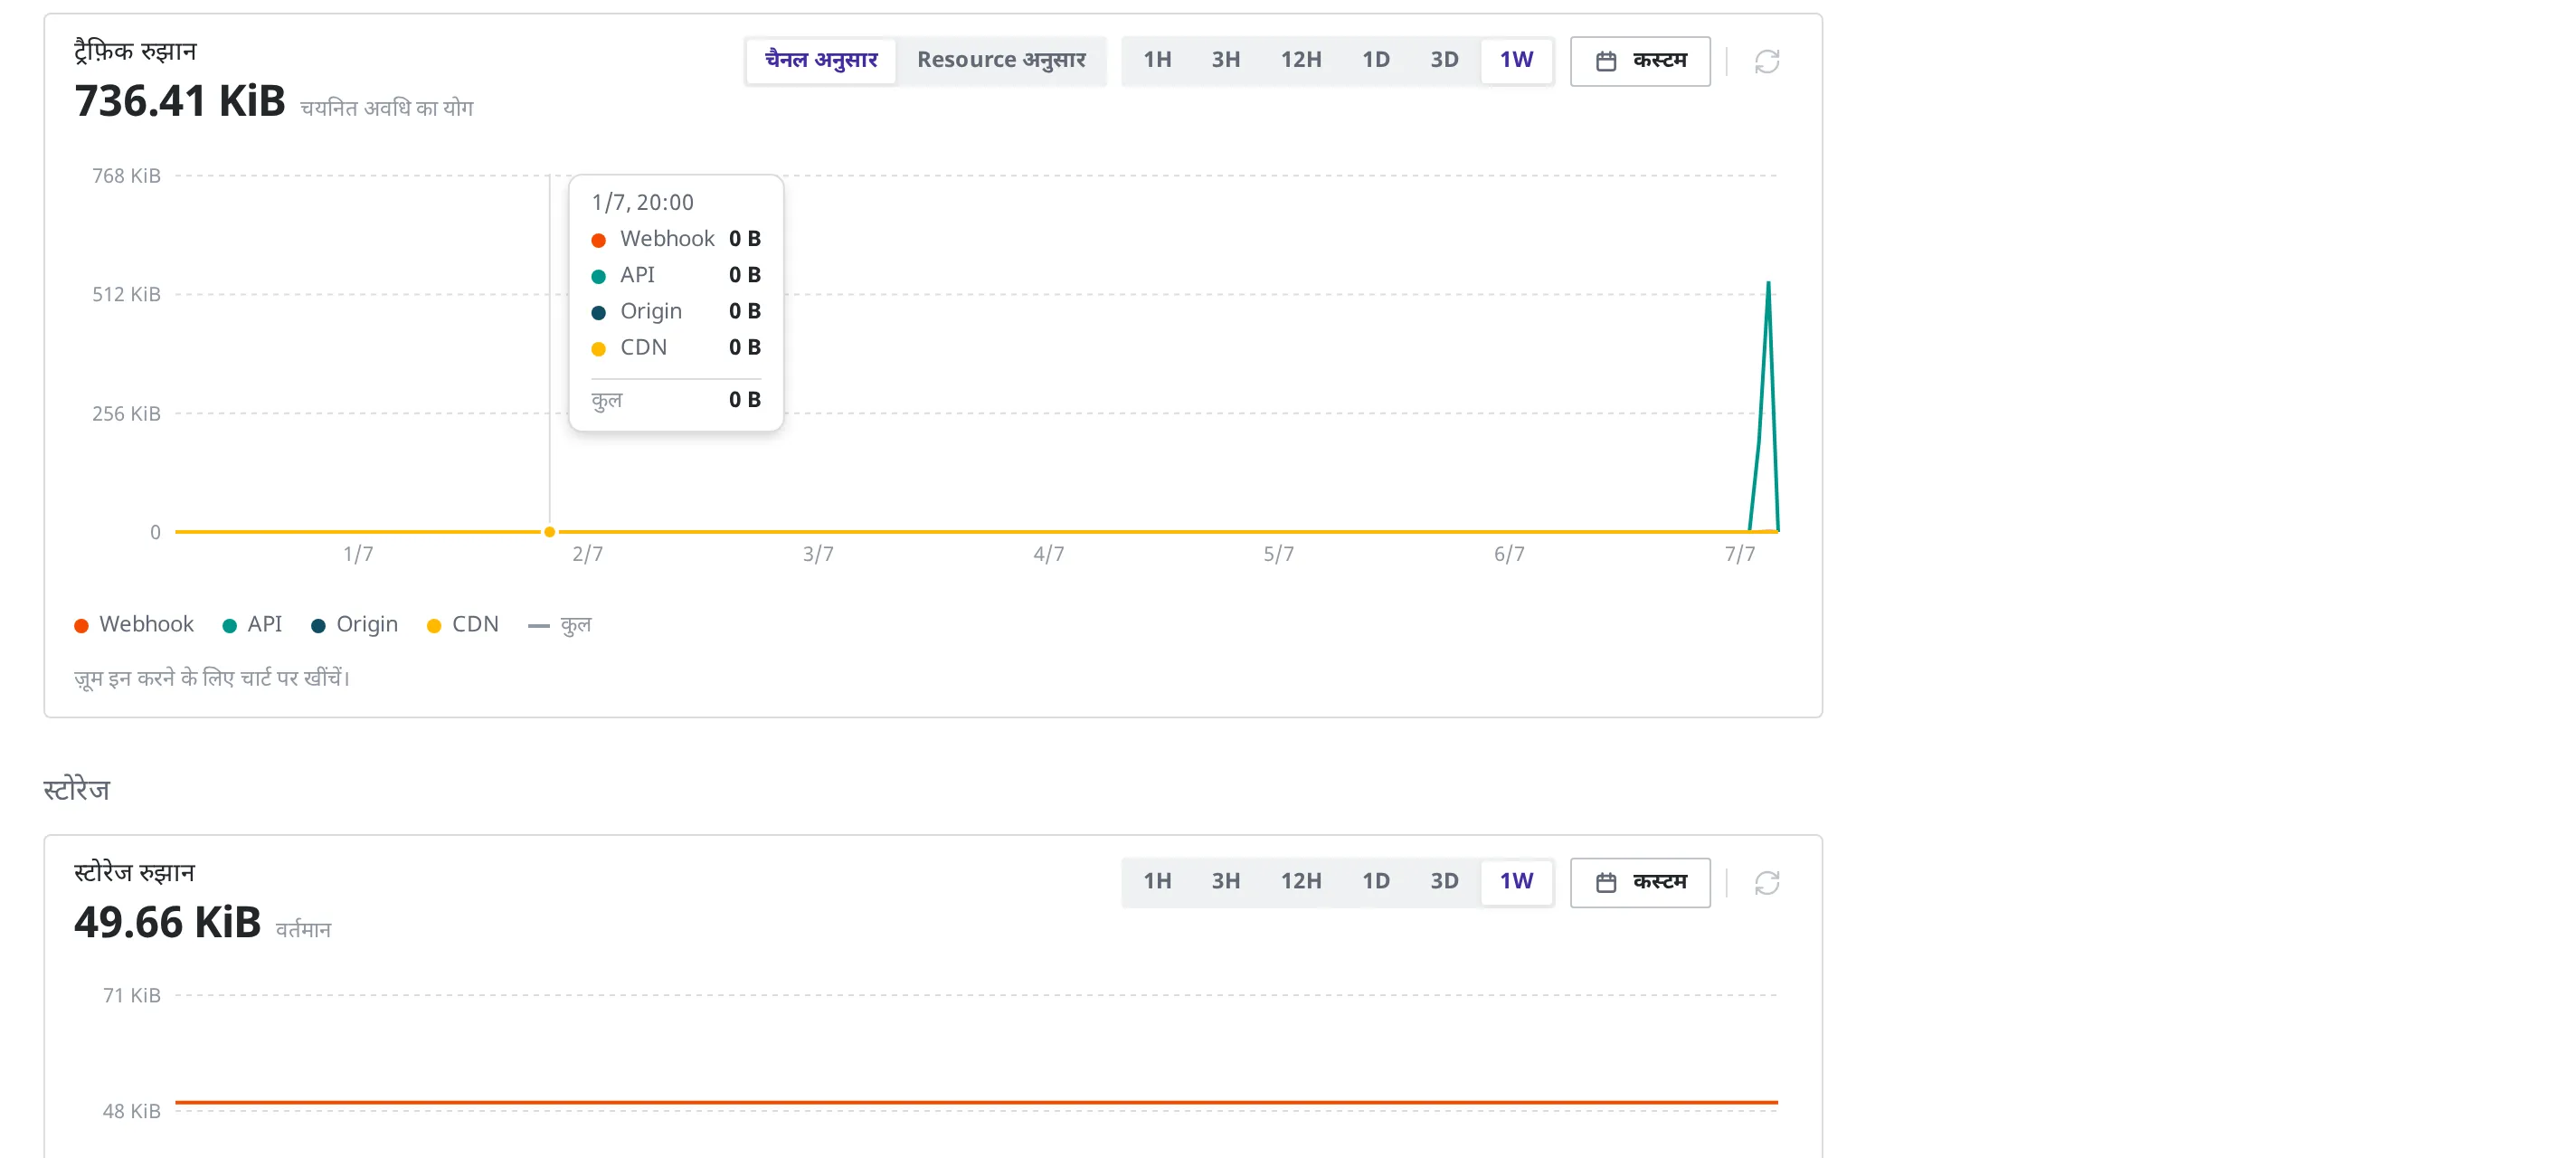Toggle API series in the chart legend
The height and width of the screenshot is (1158, 2576).
[x=252, y=624]
